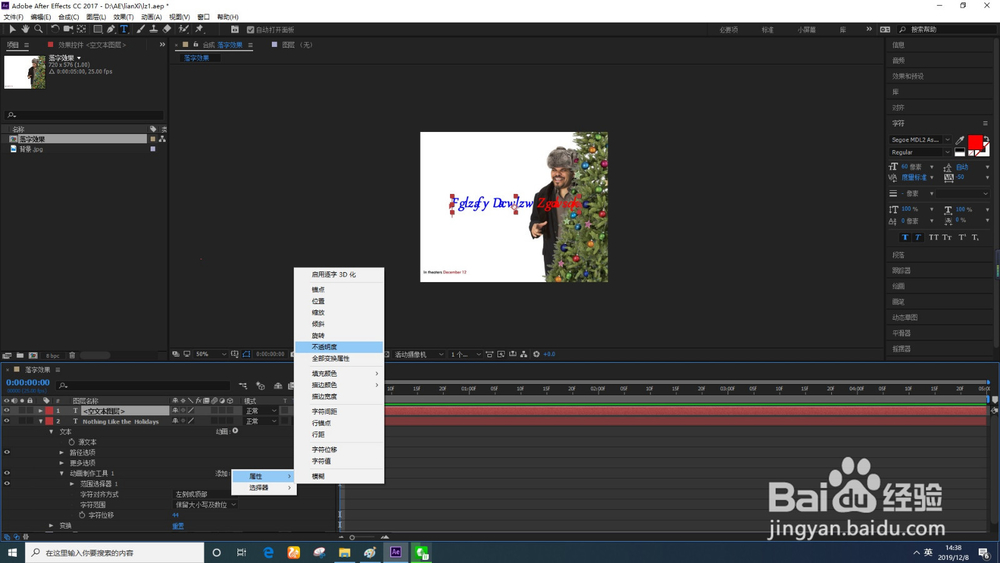Viewport: 1000px width, 563px height.
Task: Click the 重置 link beside 变换
Action: 178,526
